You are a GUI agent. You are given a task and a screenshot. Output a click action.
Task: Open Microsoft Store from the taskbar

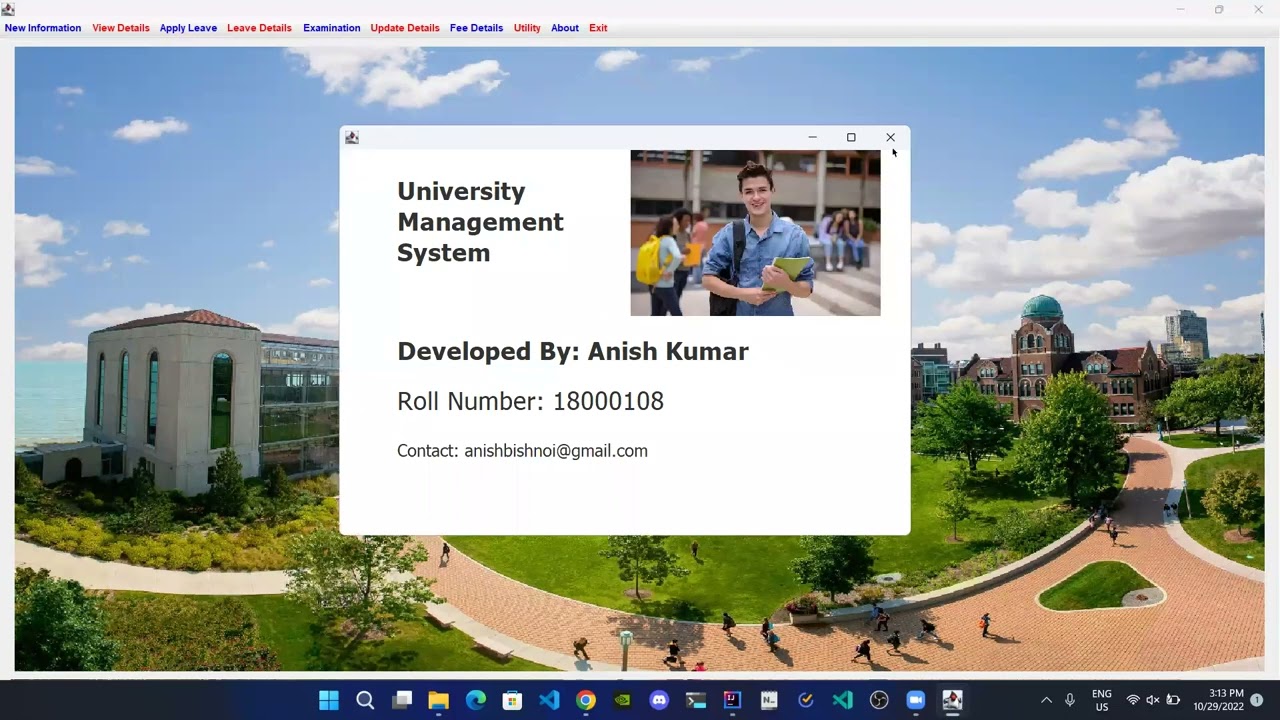pyautogui.click(x=512, y=700)
